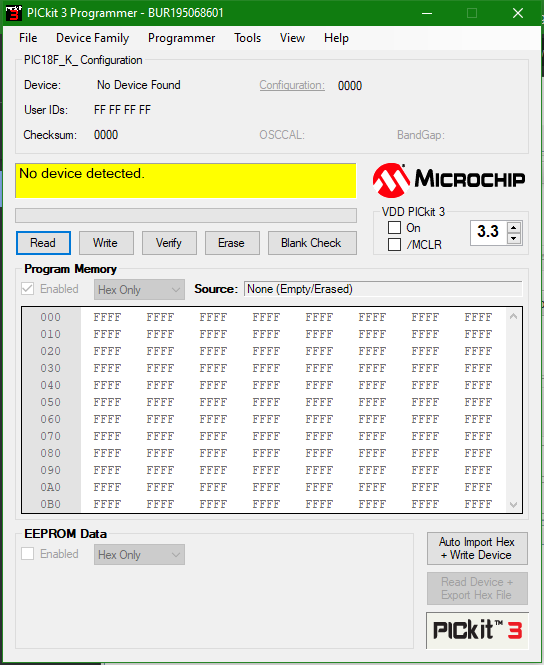Open the Device Family menu
Image resolution: width=544 pixels, height=665 pixels.
pos(92,38)
